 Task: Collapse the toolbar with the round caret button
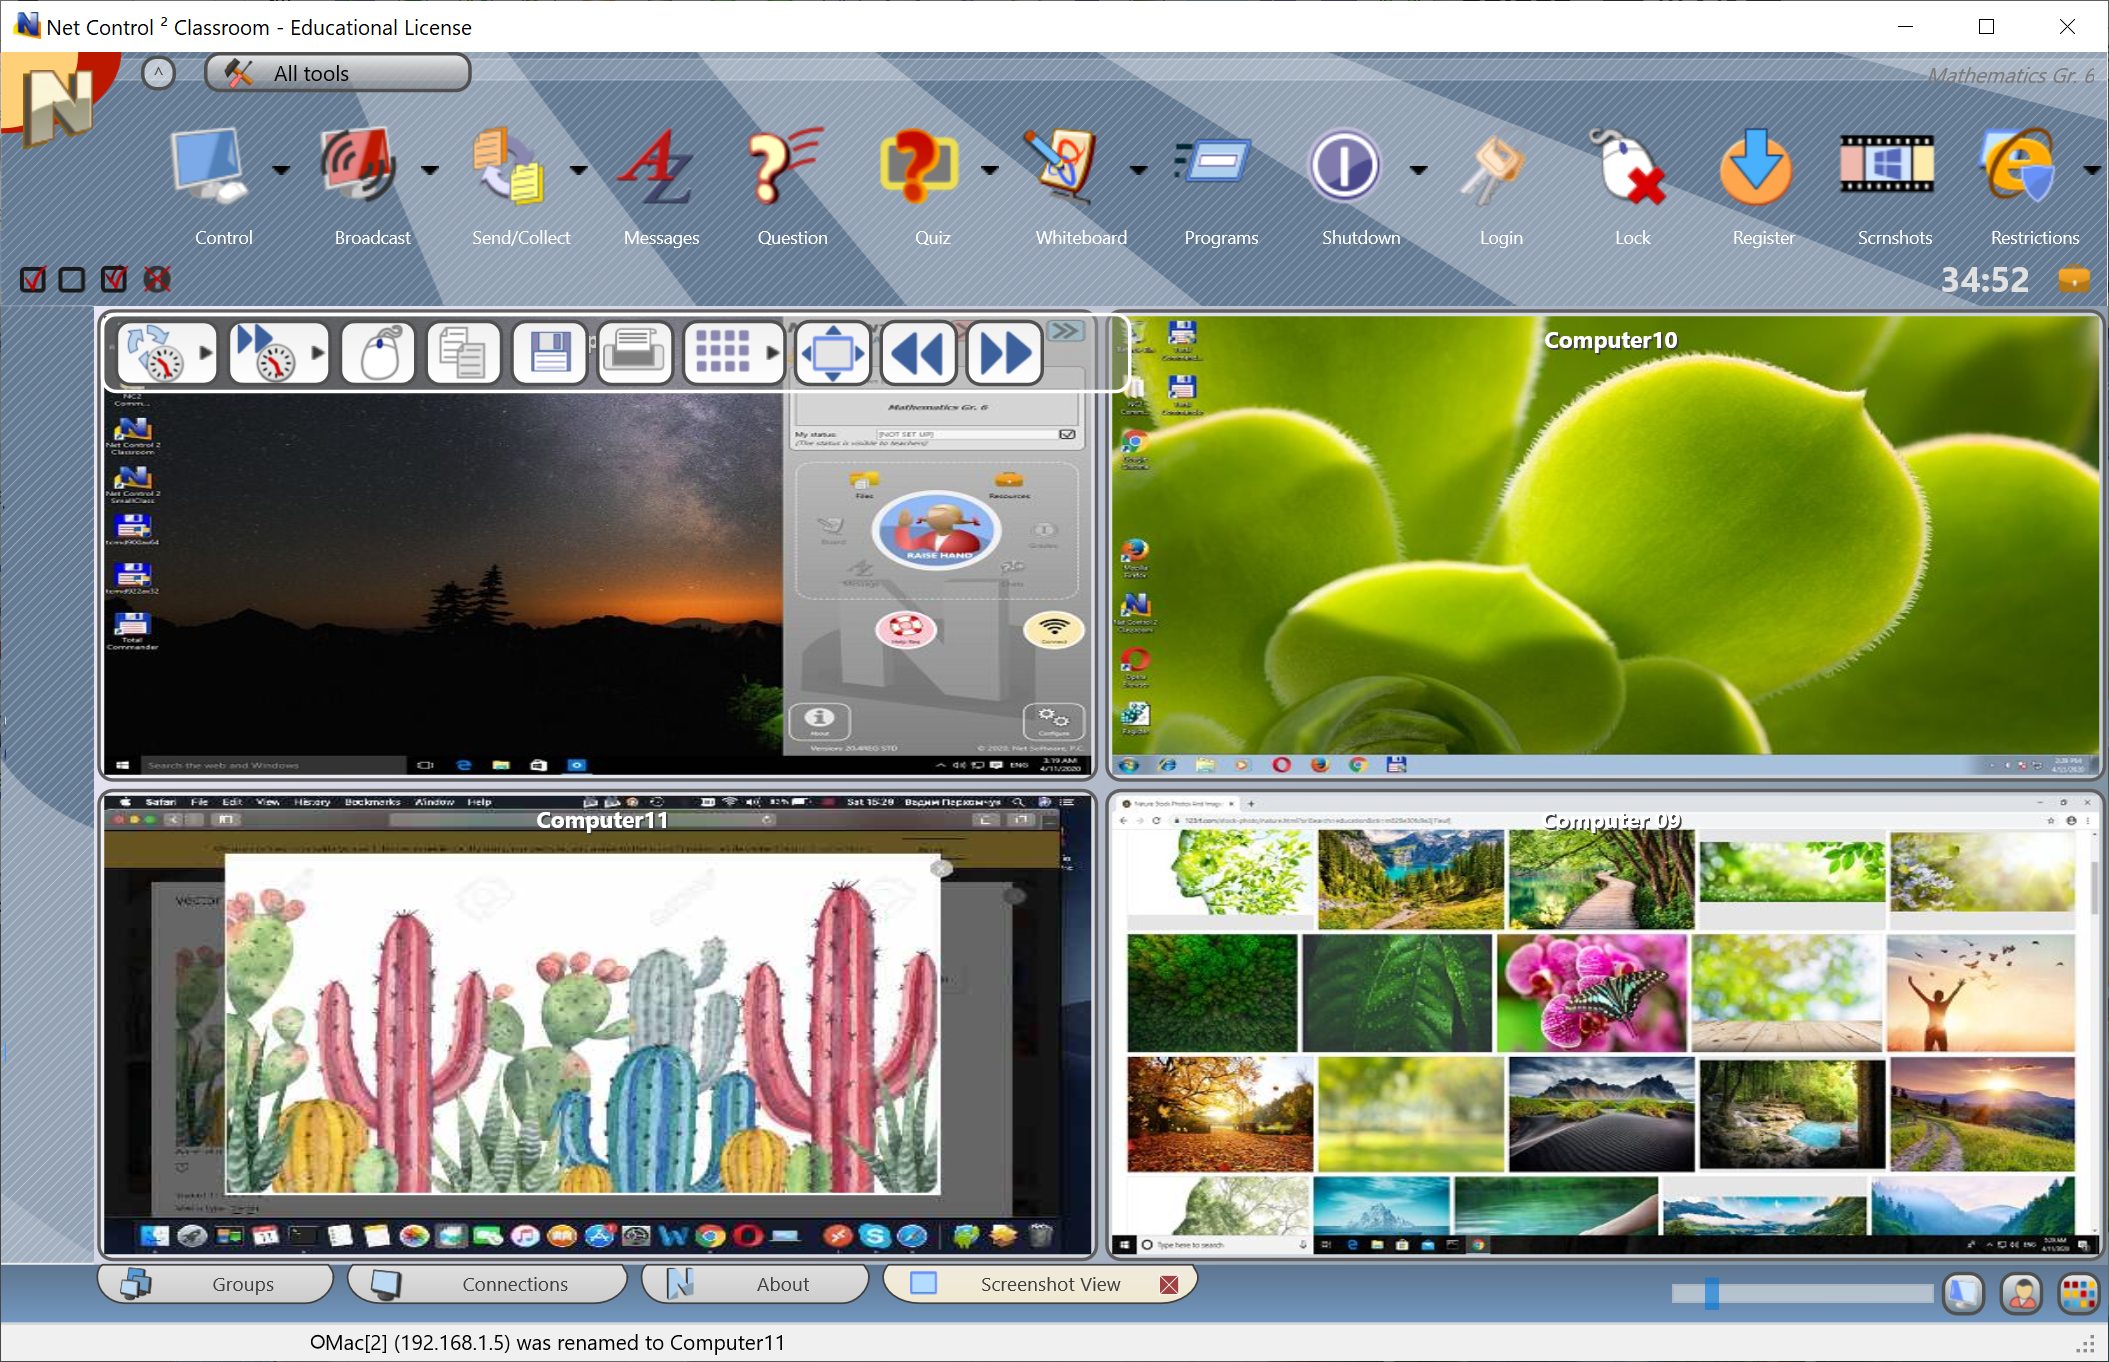coord(158,73)
